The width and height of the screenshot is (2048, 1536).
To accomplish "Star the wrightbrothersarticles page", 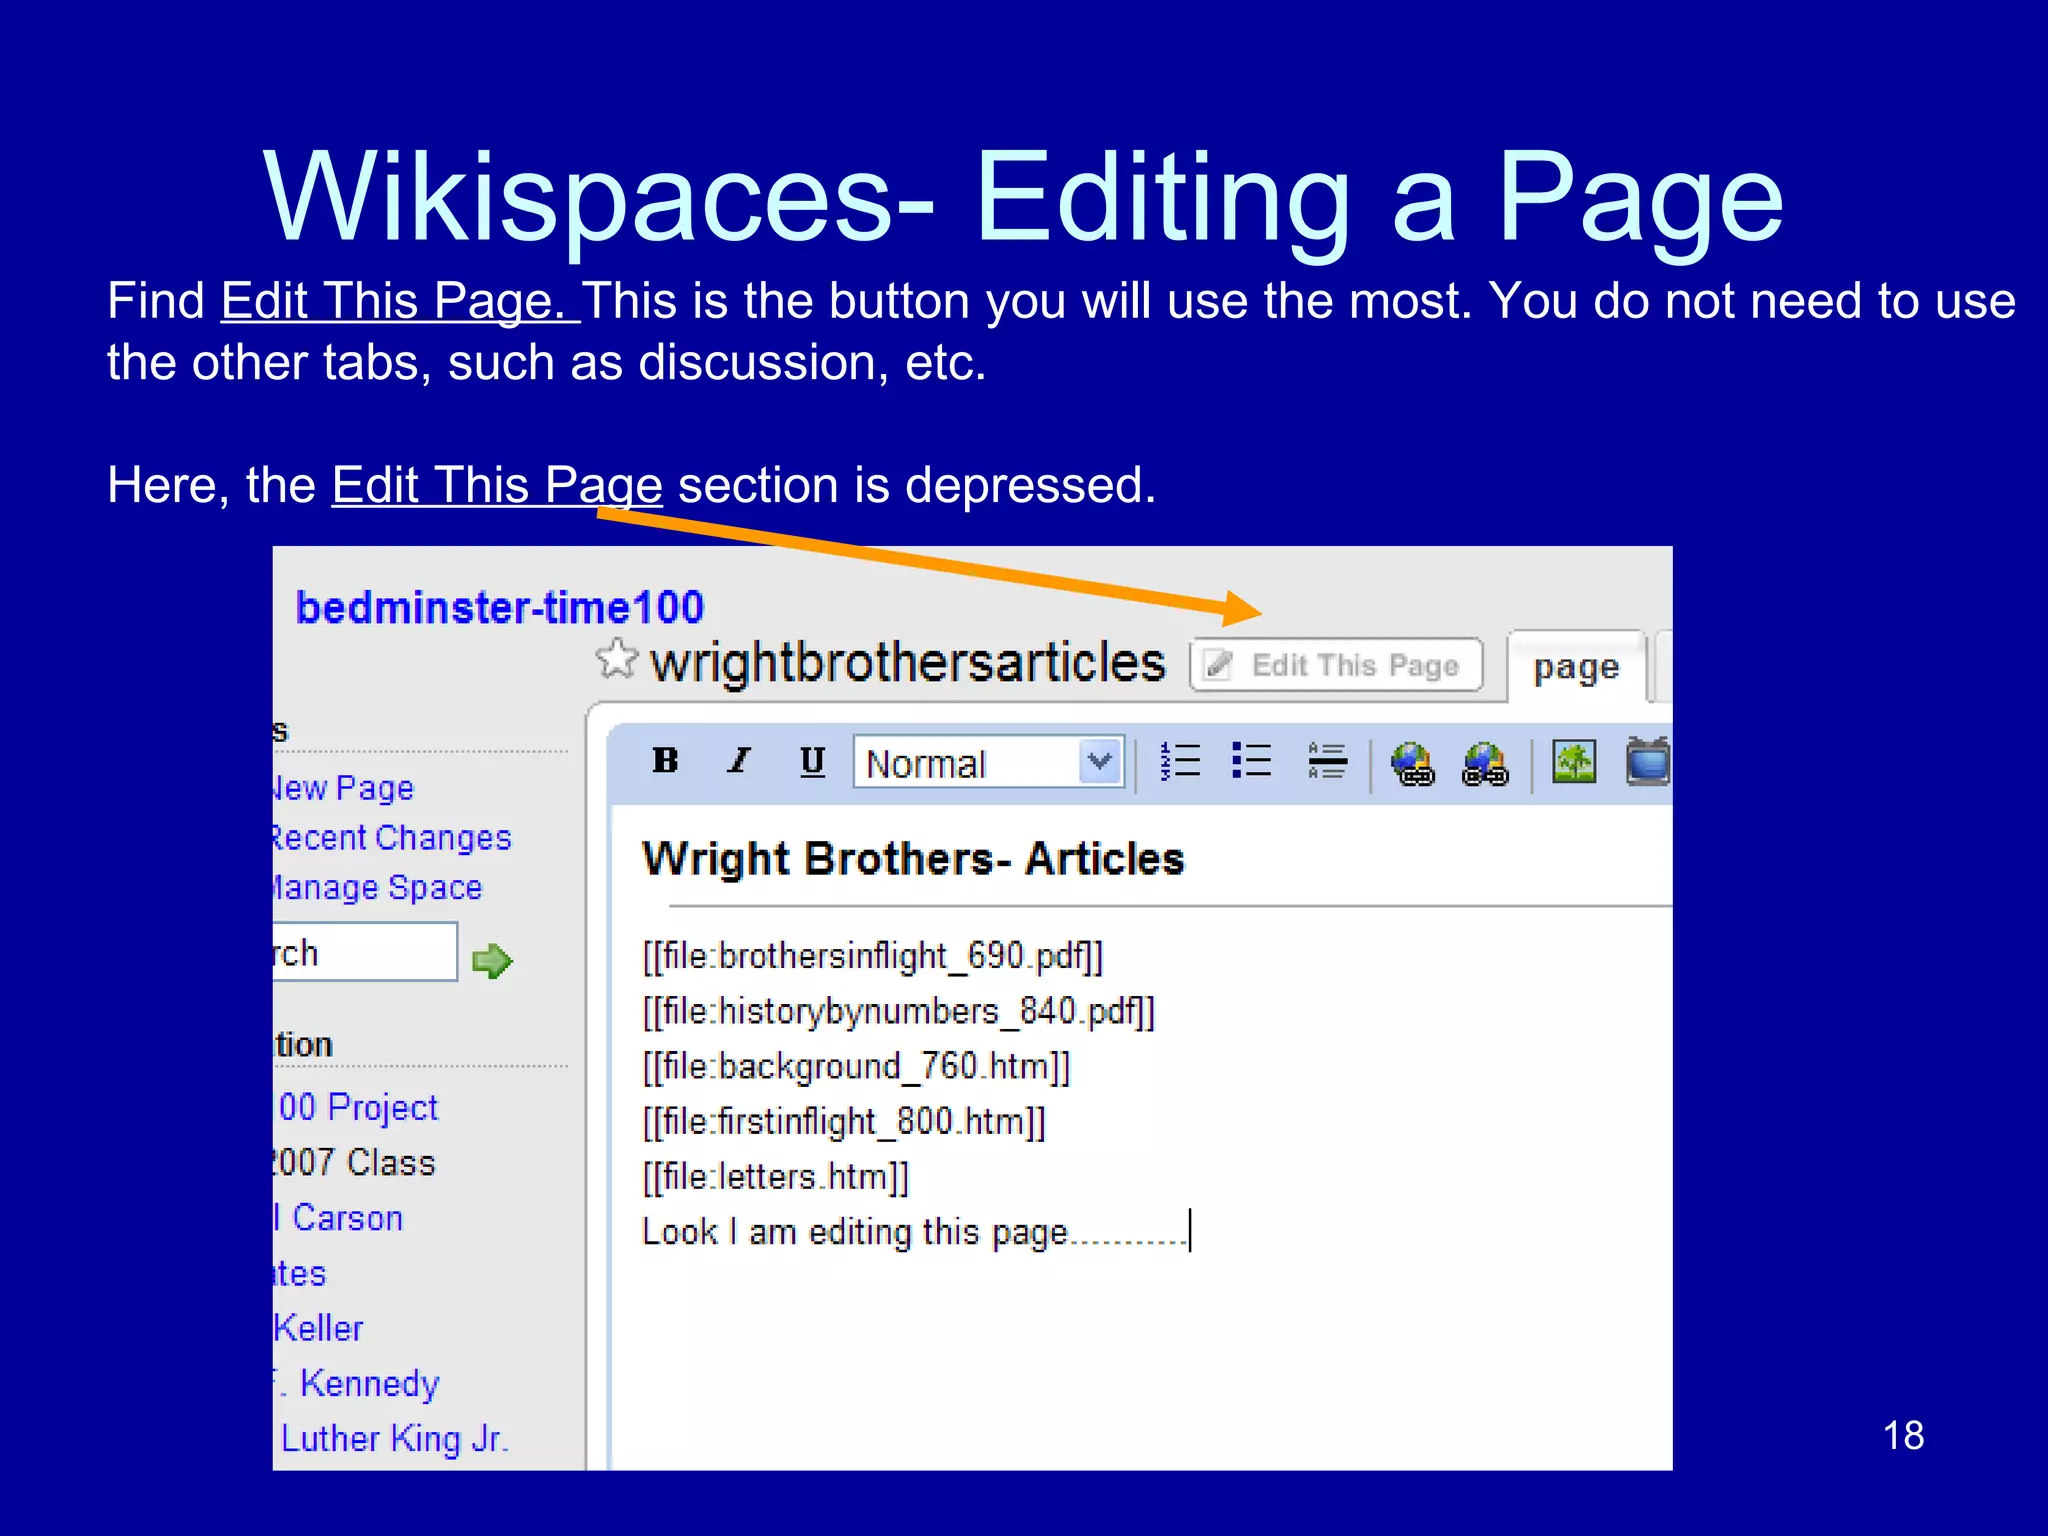I will coord(616,659).
